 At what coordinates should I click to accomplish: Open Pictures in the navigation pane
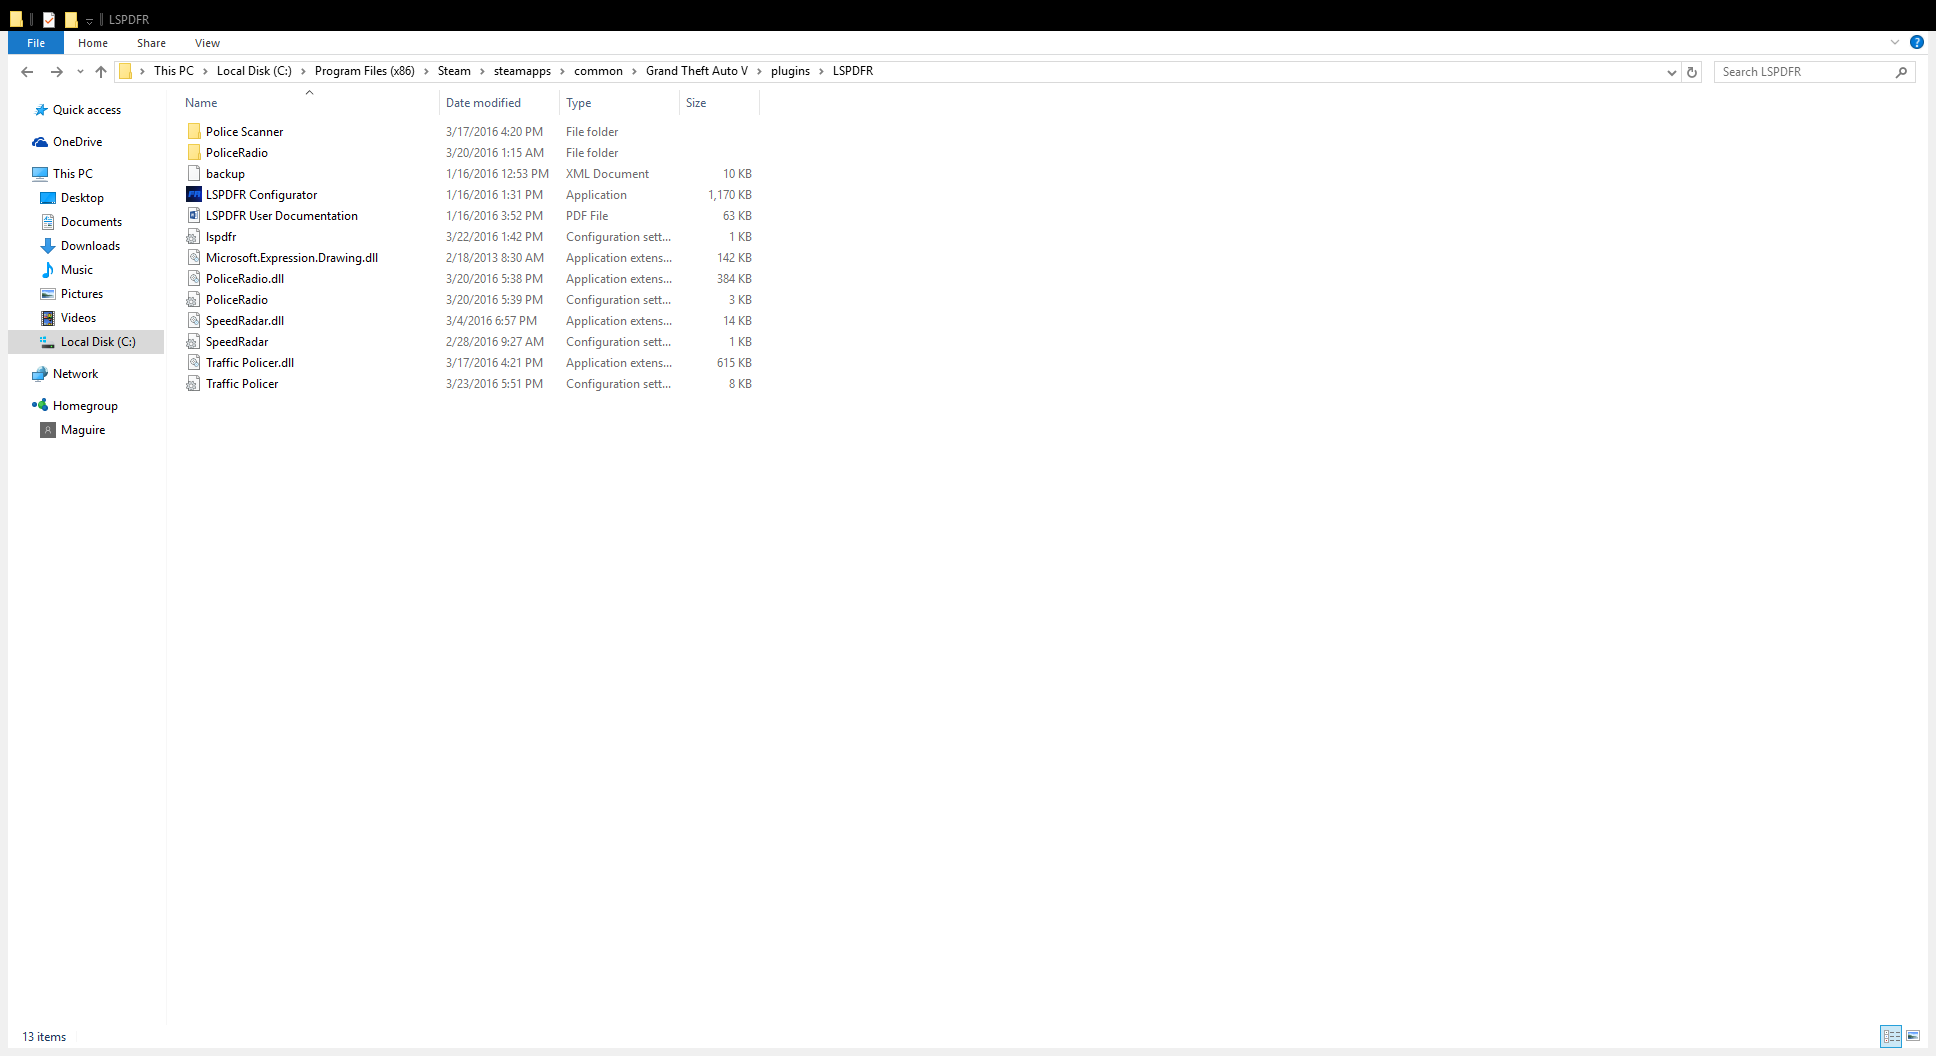coord(82,294)
